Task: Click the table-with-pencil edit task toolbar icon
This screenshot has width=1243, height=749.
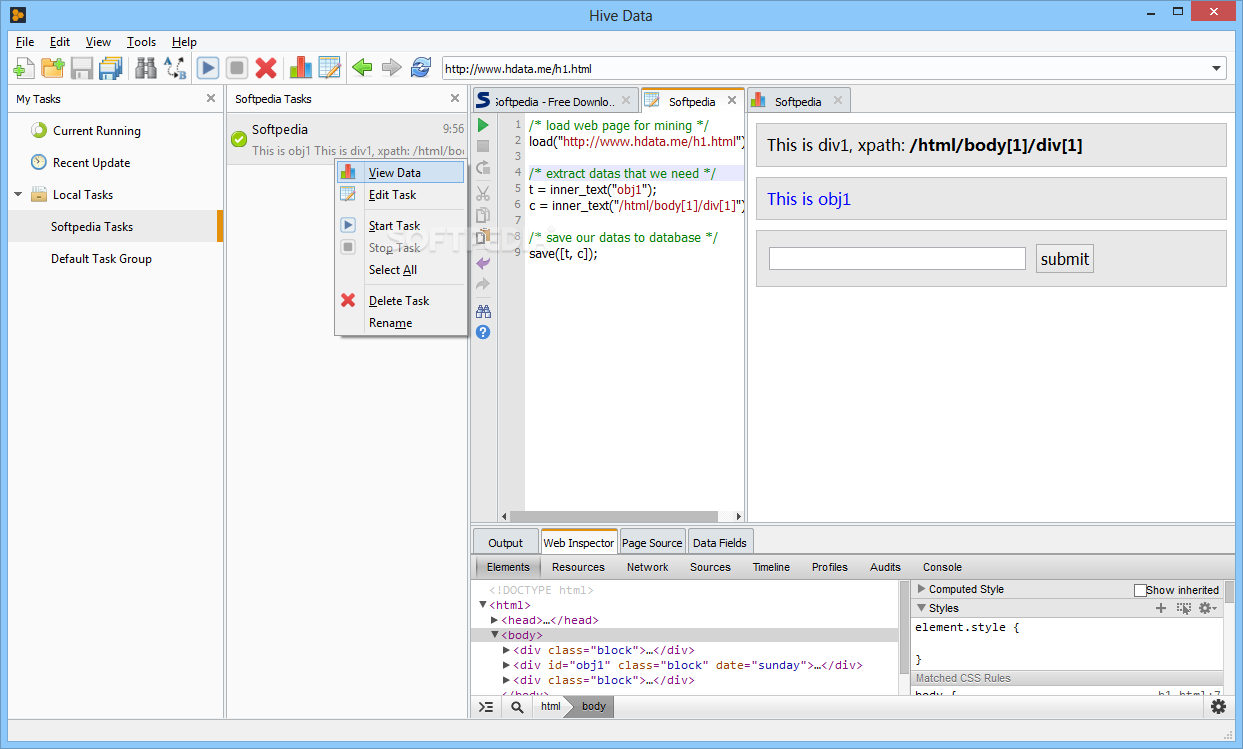Action: (329, 68)
